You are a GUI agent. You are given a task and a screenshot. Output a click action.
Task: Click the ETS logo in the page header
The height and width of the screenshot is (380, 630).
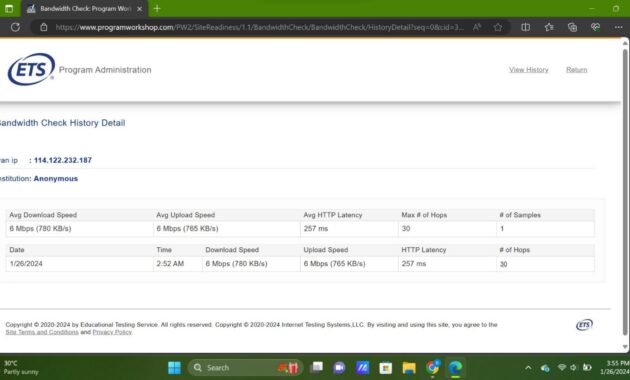[31, 69]
